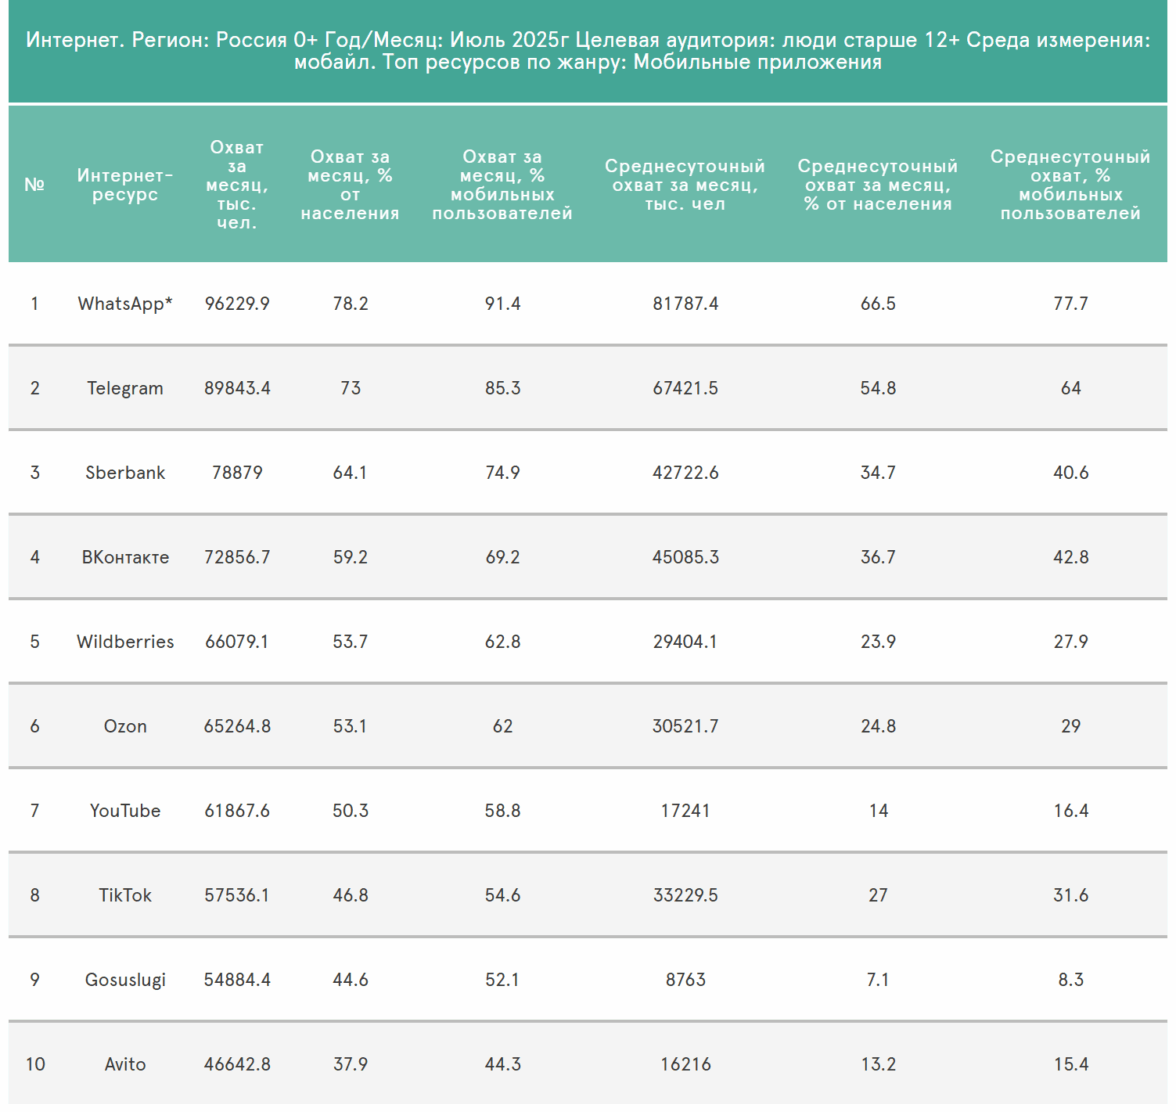Select Охват за месяц, % мобильных пользователей header
This screenshot has width=1176, height=1112.
pos(502,185)
